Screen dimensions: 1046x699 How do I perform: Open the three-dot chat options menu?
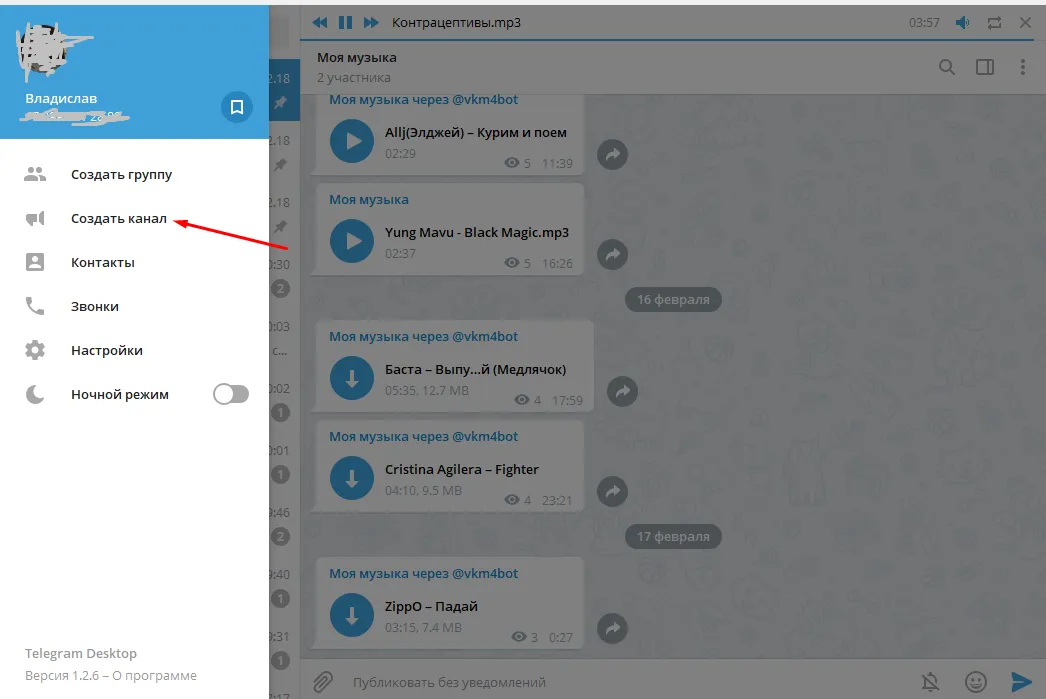[1023, 67]
